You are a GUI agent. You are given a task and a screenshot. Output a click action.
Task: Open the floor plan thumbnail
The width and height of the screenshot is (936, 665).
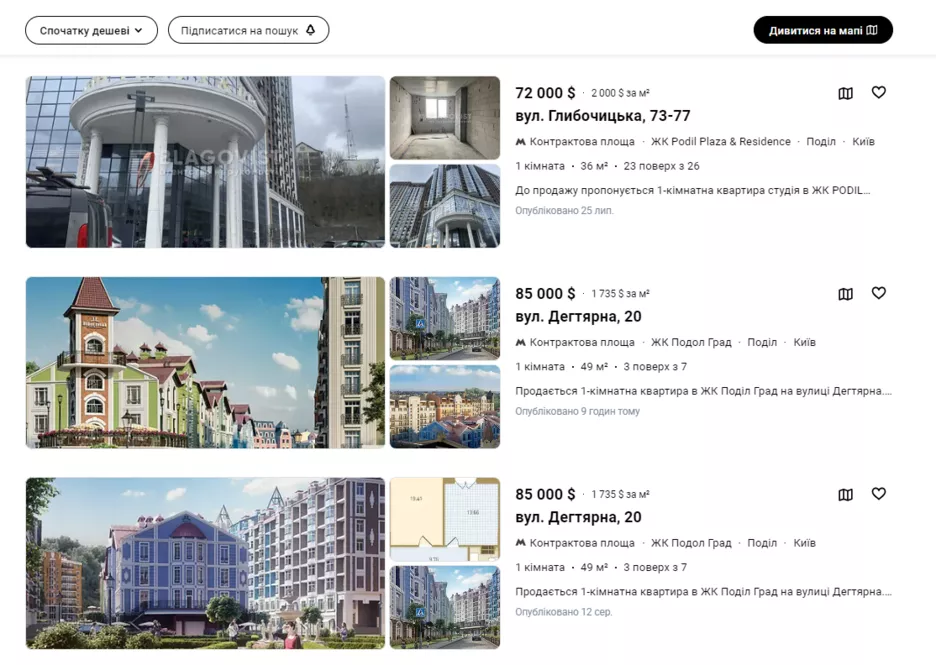coord(444,519)
